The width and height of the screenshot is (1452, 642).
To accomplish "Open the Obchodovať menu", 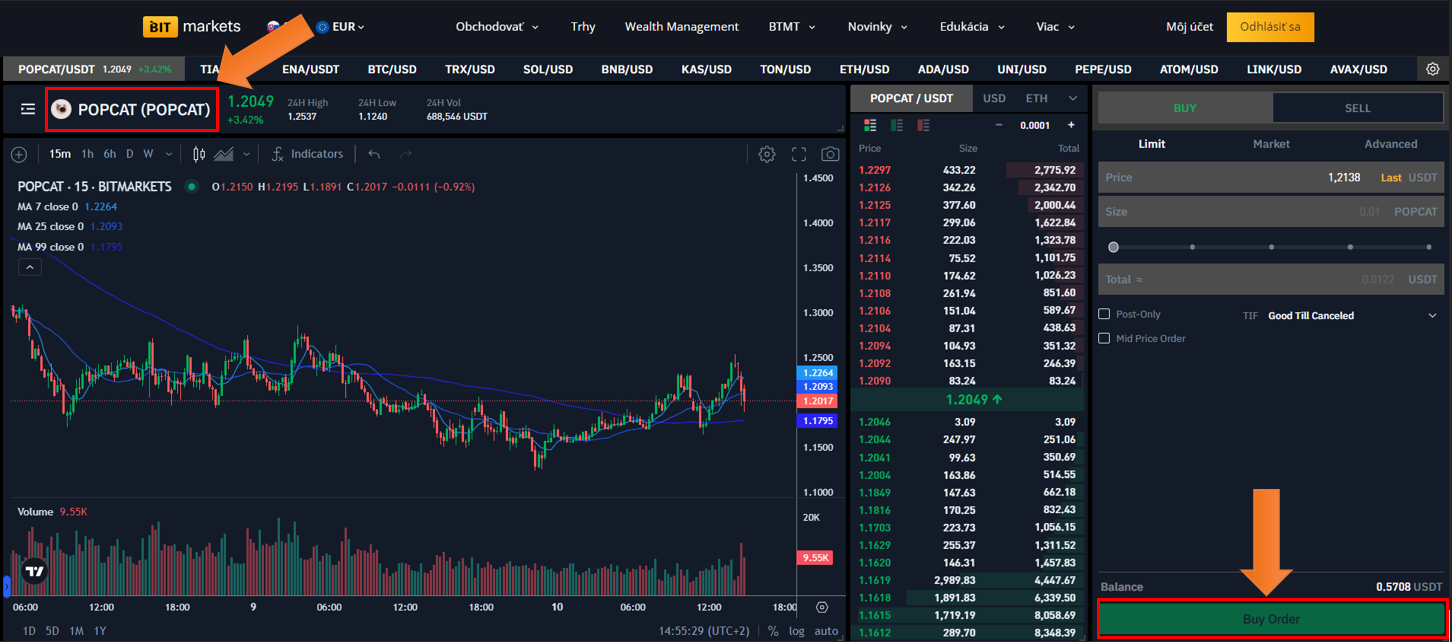I will pyautogui.click(x=497, y=27).
